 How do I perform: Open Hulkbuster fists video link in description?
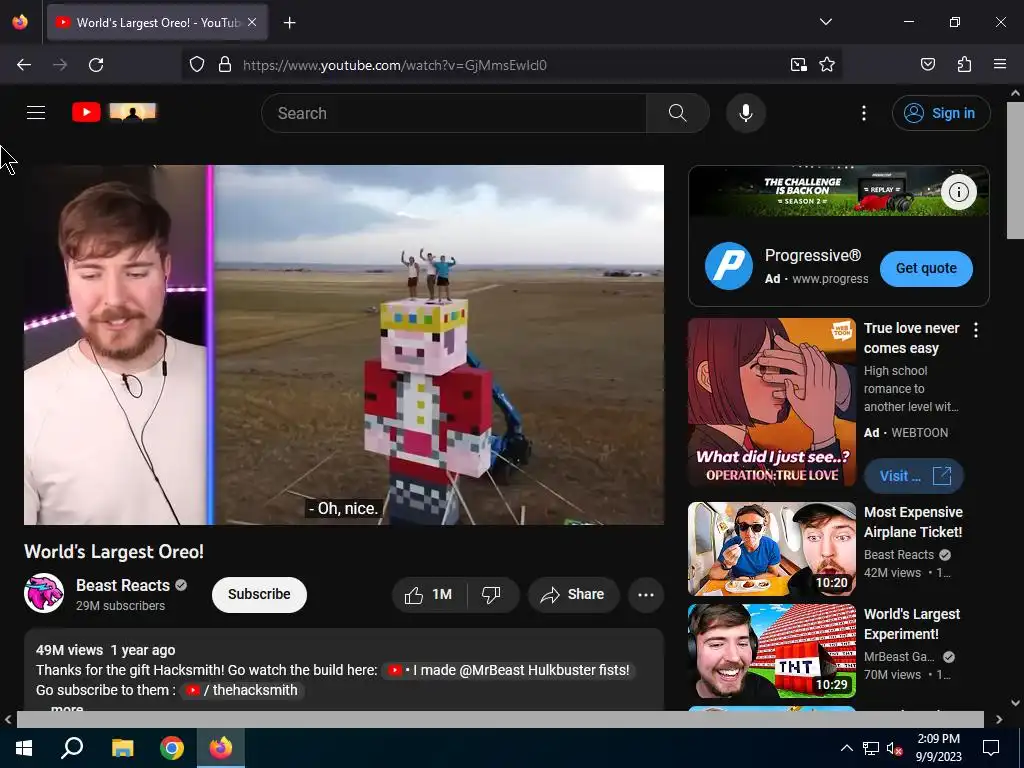tap(509, 671)
